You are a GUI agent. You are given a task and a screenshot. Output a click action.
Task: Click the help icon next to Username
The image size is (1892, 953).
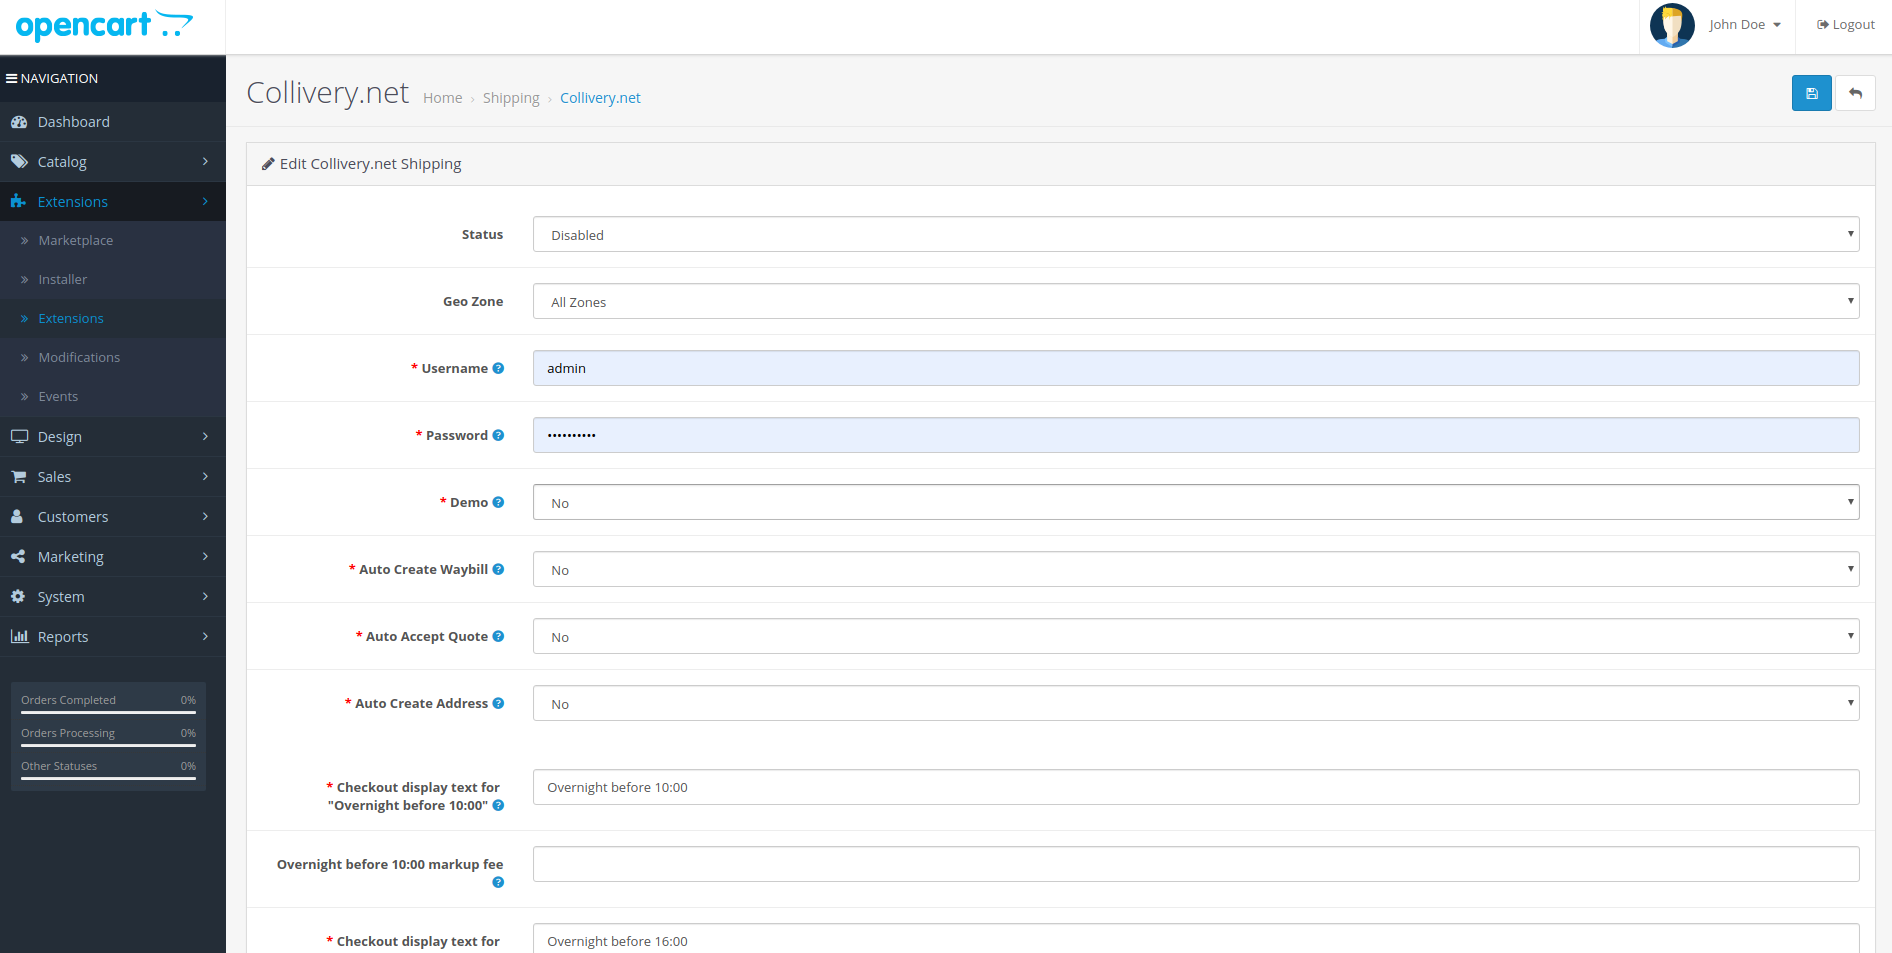[498, 368]
